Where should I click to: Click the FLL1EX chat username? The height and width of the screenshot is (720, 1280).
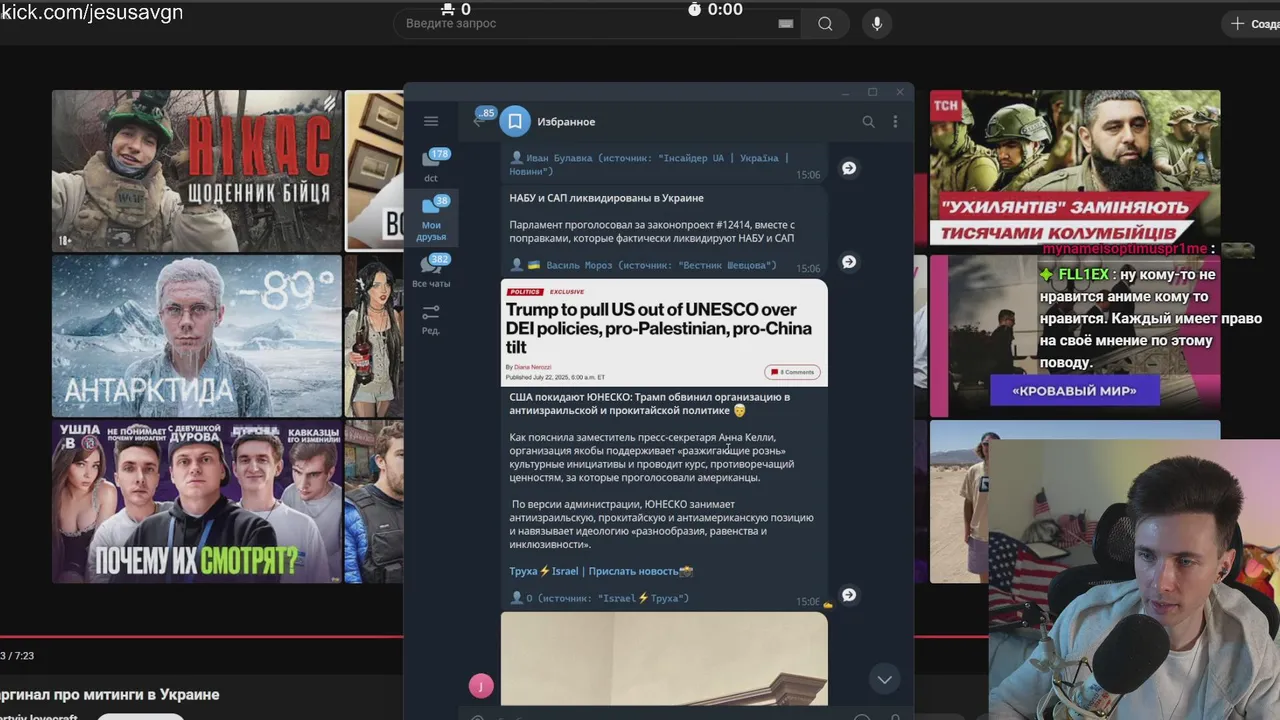(1084, 274)
